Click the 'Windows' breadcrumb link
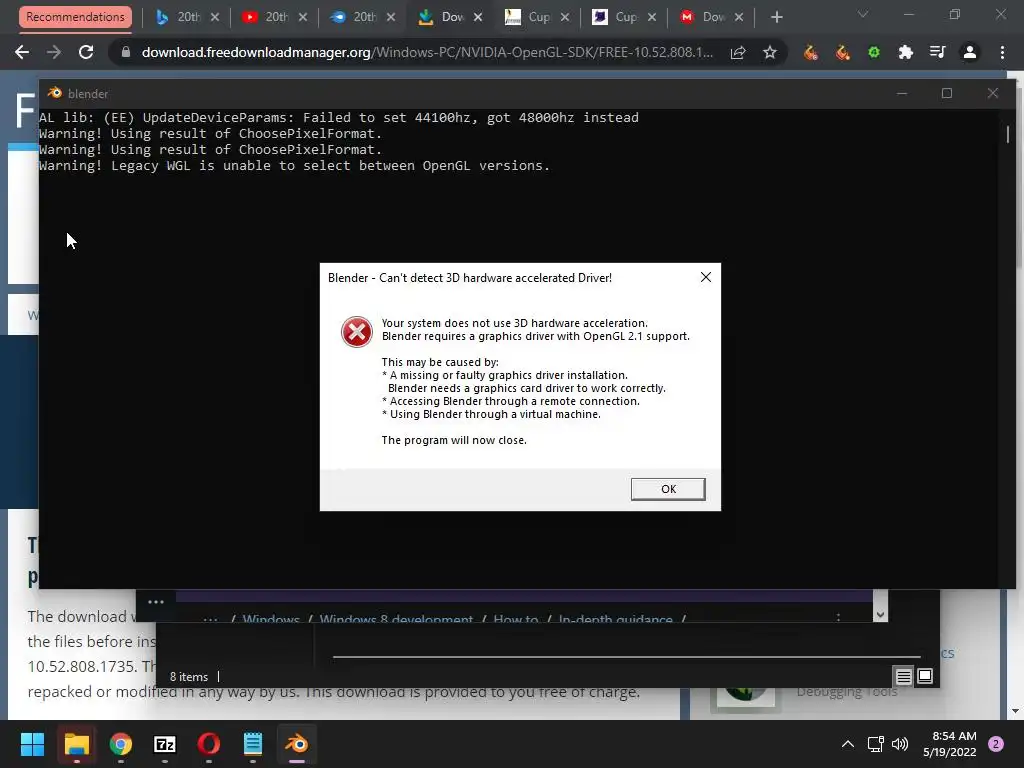 tap(271, 618)
